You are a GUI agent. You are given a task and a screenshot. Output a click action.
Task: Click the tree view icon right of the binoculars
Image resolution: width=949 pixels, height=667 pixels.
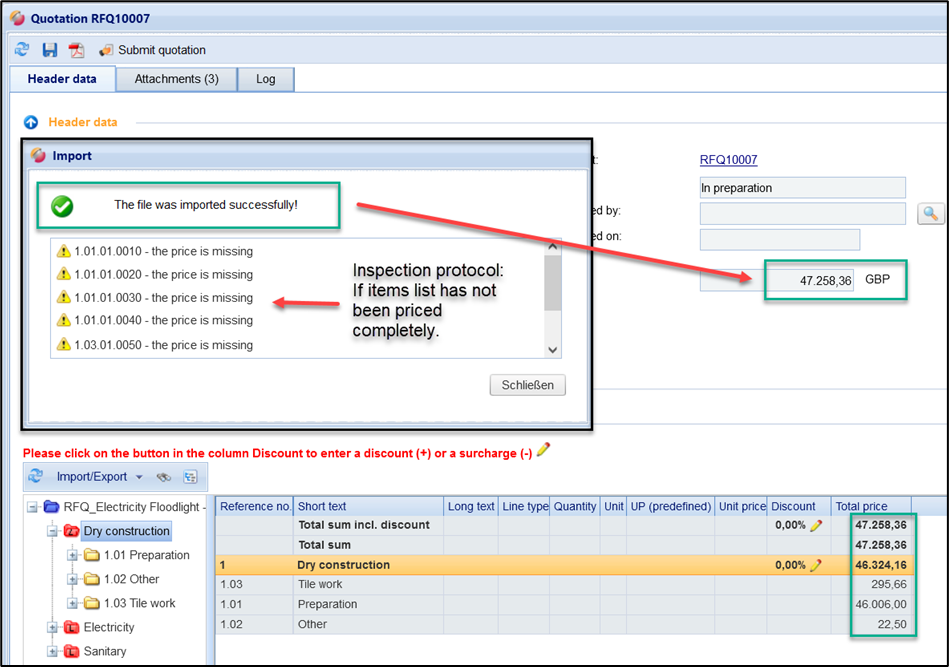[190, 477]
